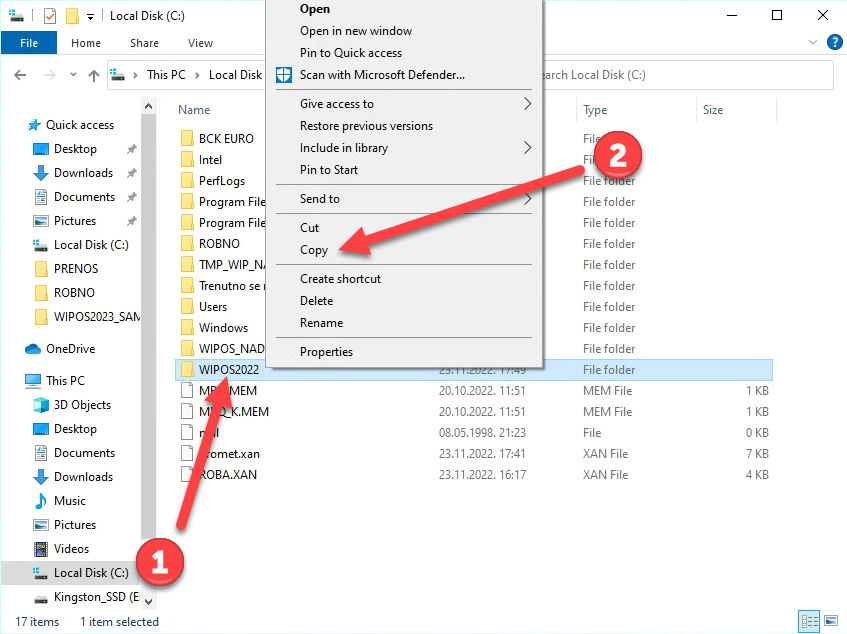847x634 pixels.
Task: Switch to the Details view layout
Action: tap(808, 621)
